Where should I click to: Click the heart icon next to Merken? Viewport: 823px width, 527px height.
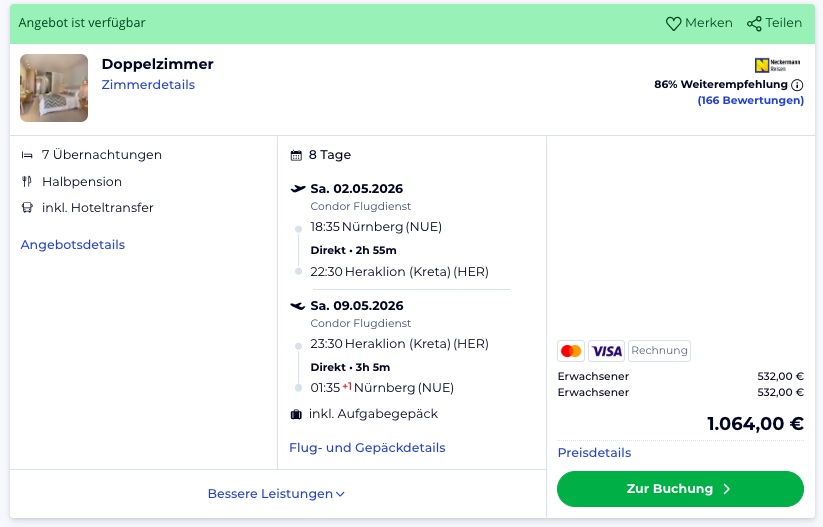pos(673,24)
